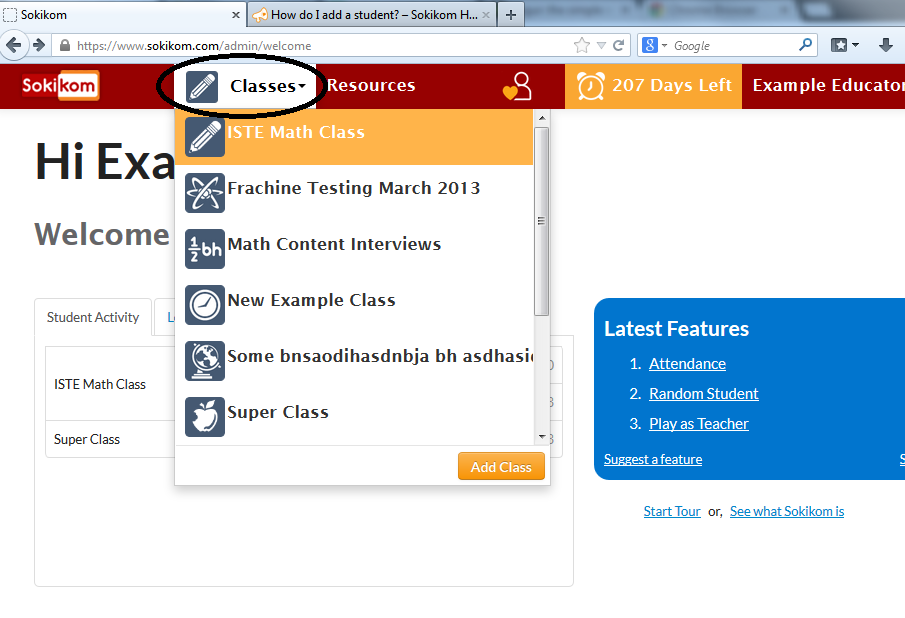905x618 pixels.
Task: Click the Super Class apple icon
Action: coord(205,417)
